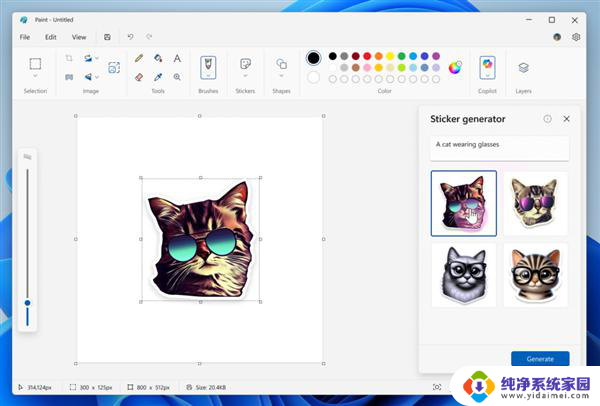Pick the Fill bucket tool
Viewport: 600px width, 406px height.
[158, 58]
